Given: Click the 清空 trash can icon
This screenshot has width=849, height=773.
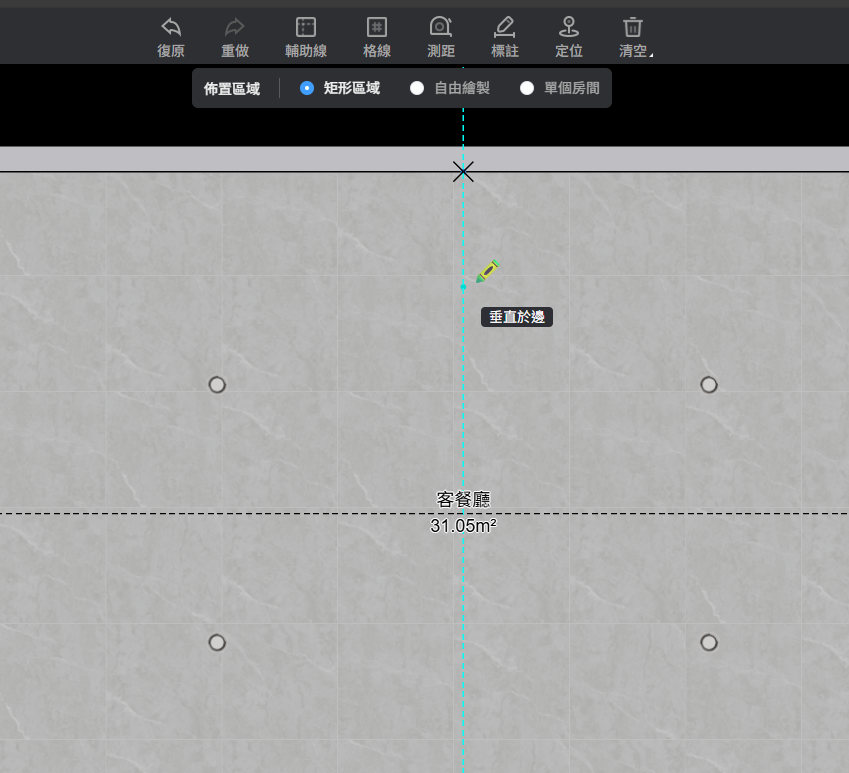Looking at the screenshot, I should click(x=633, y=27).
